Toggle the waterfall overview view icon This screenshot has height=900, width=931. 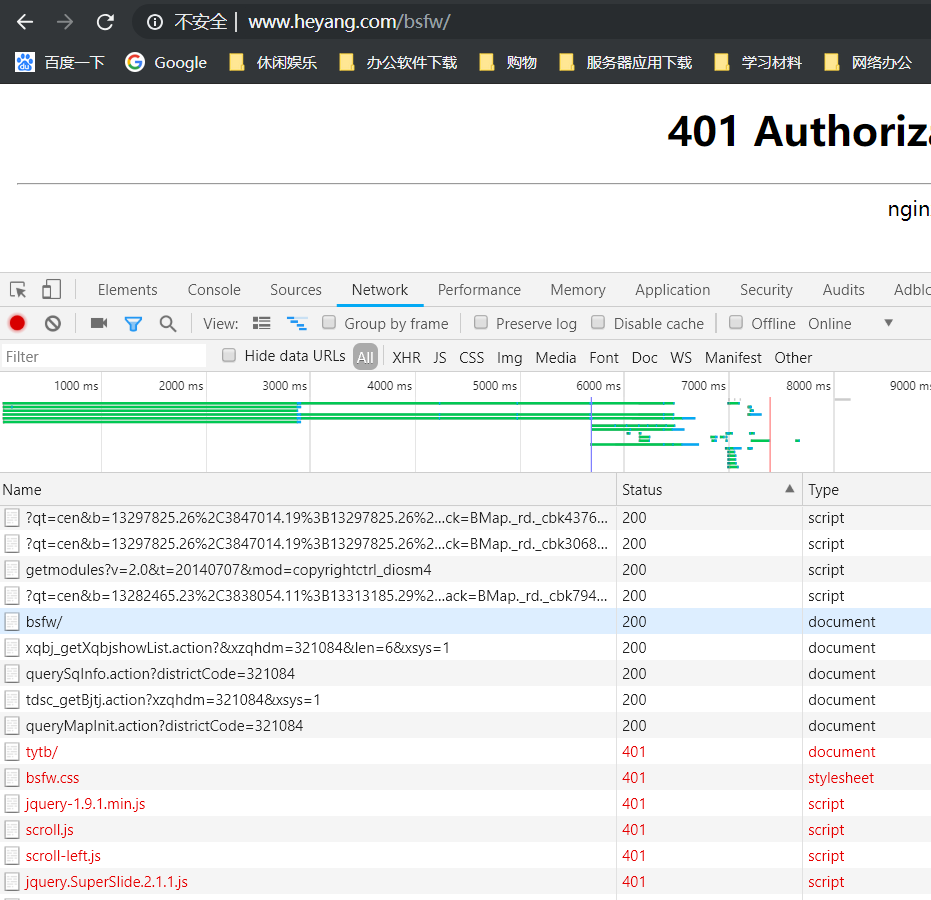pos(297,323)
